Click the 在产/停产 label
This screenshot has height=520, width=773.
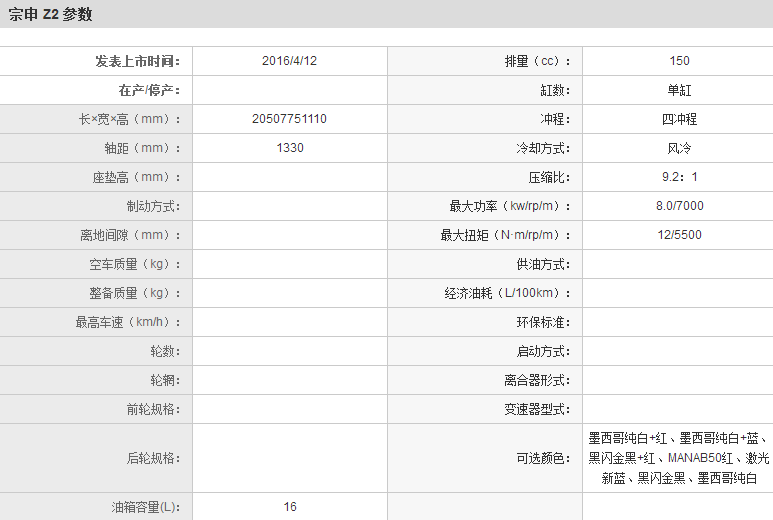[x=150, y=90]
